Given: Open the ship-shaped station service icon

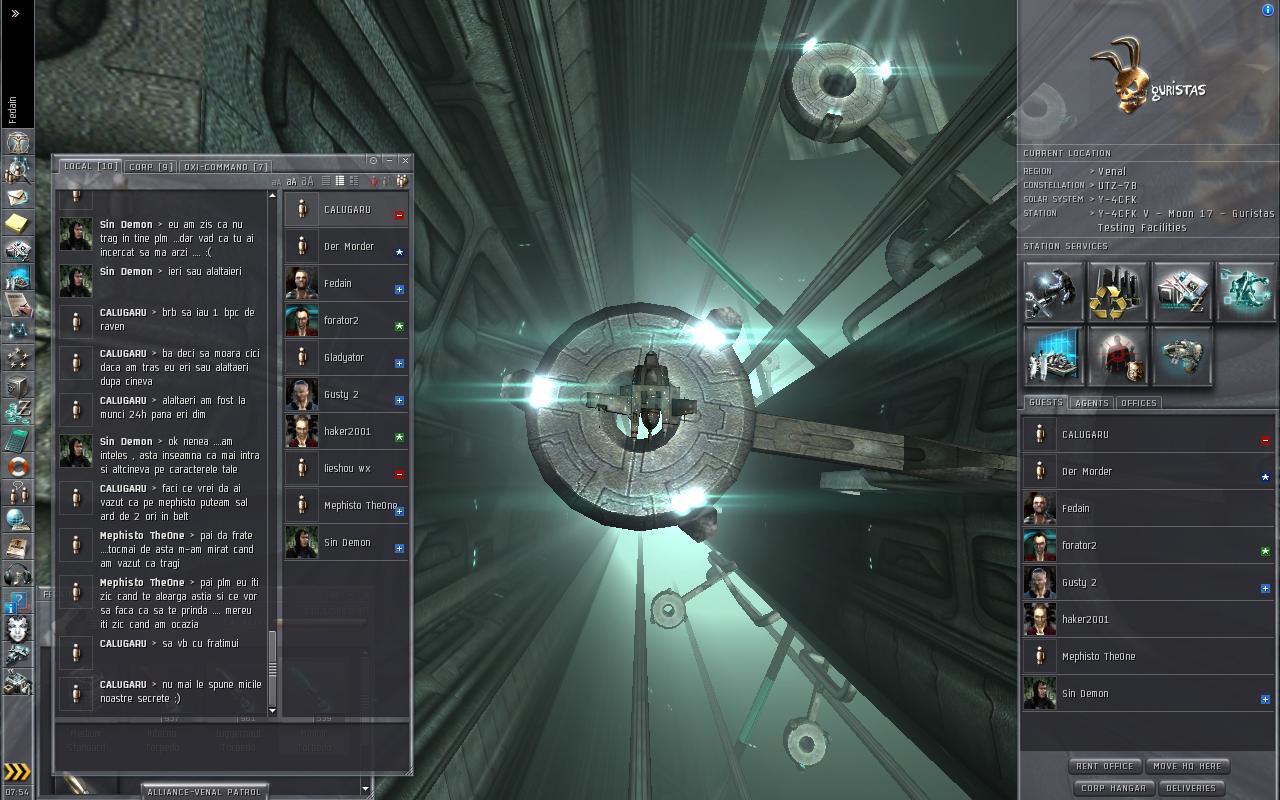Looking at the screenshot, I should (x=1182, y=356).
